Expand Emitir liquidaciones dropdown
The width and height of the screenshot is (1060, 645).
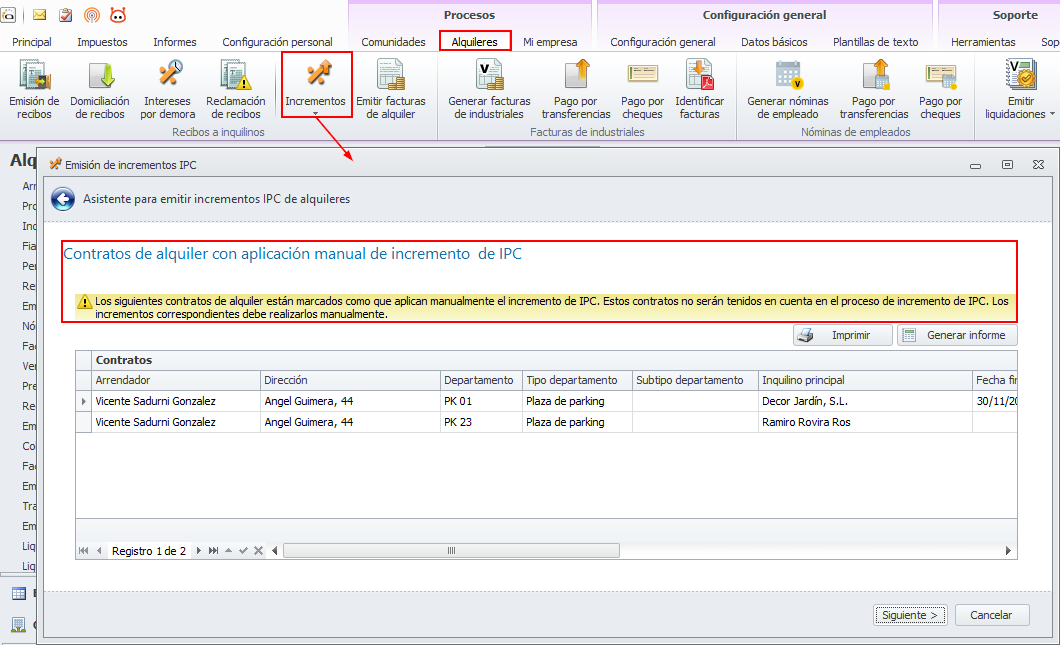(1052, 114)
